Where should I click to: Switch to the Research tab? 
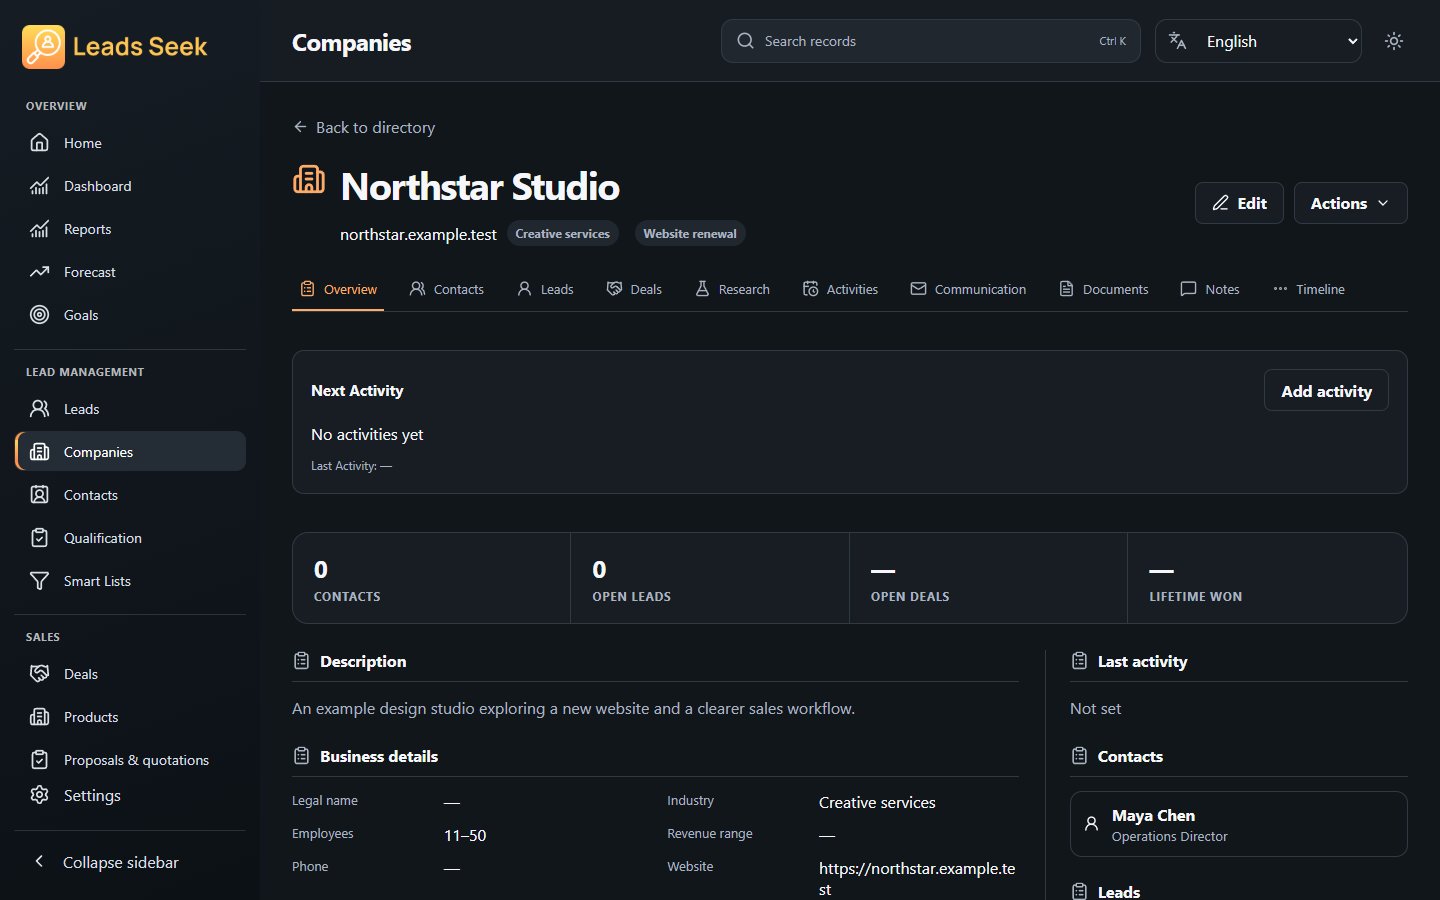tap(733, 289)
